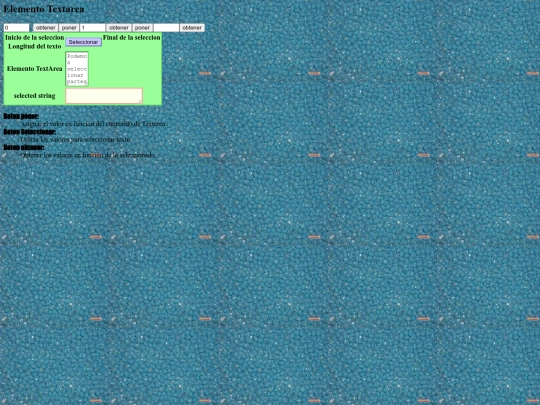Click the 'Elemento TextArea' label
The width and height of the screenshot is (540, 405).
(x=34, y=69)
